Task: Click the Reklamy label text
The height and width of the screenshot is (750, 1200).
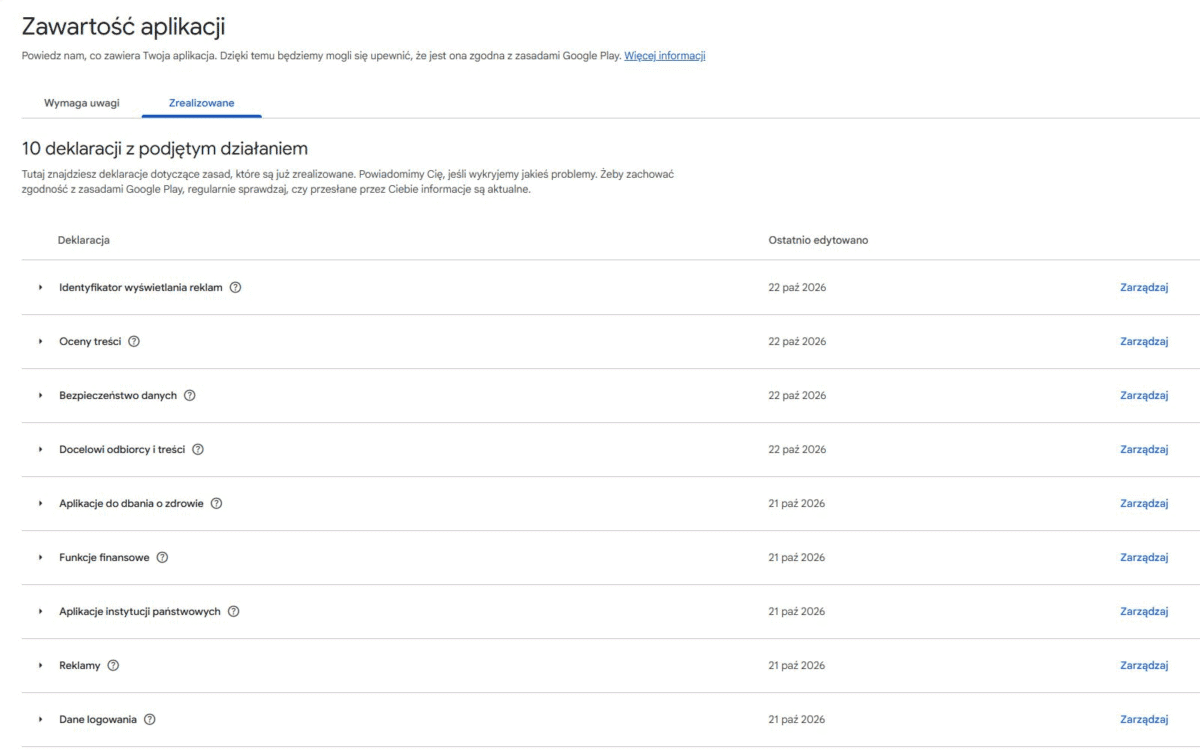Action: coord(80,665)
